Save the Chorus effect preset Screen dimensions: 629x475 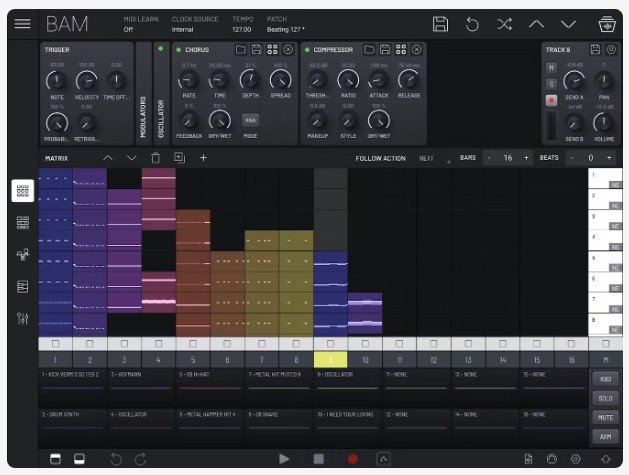[x=256, y=50]
